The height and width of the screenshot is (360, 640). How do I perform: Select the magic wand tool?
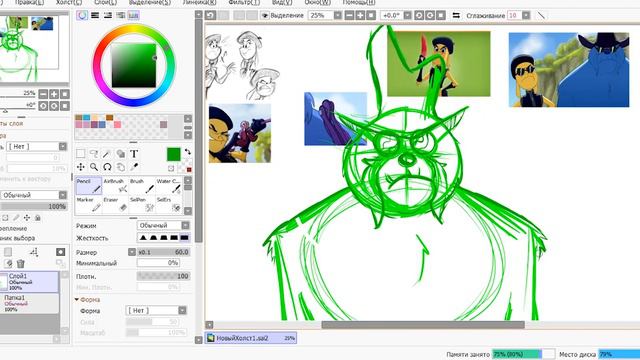107,153
